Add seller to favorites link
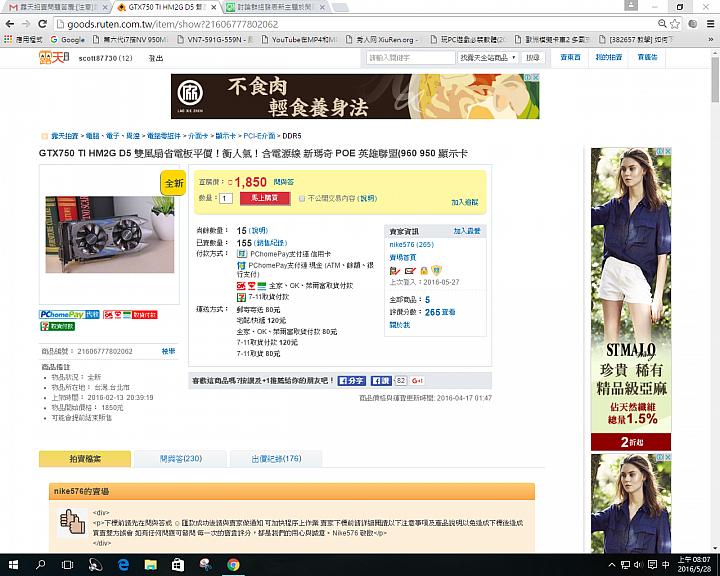Image resolution: width=720 pixels, height=576 pixels. [x=467, y=231]
